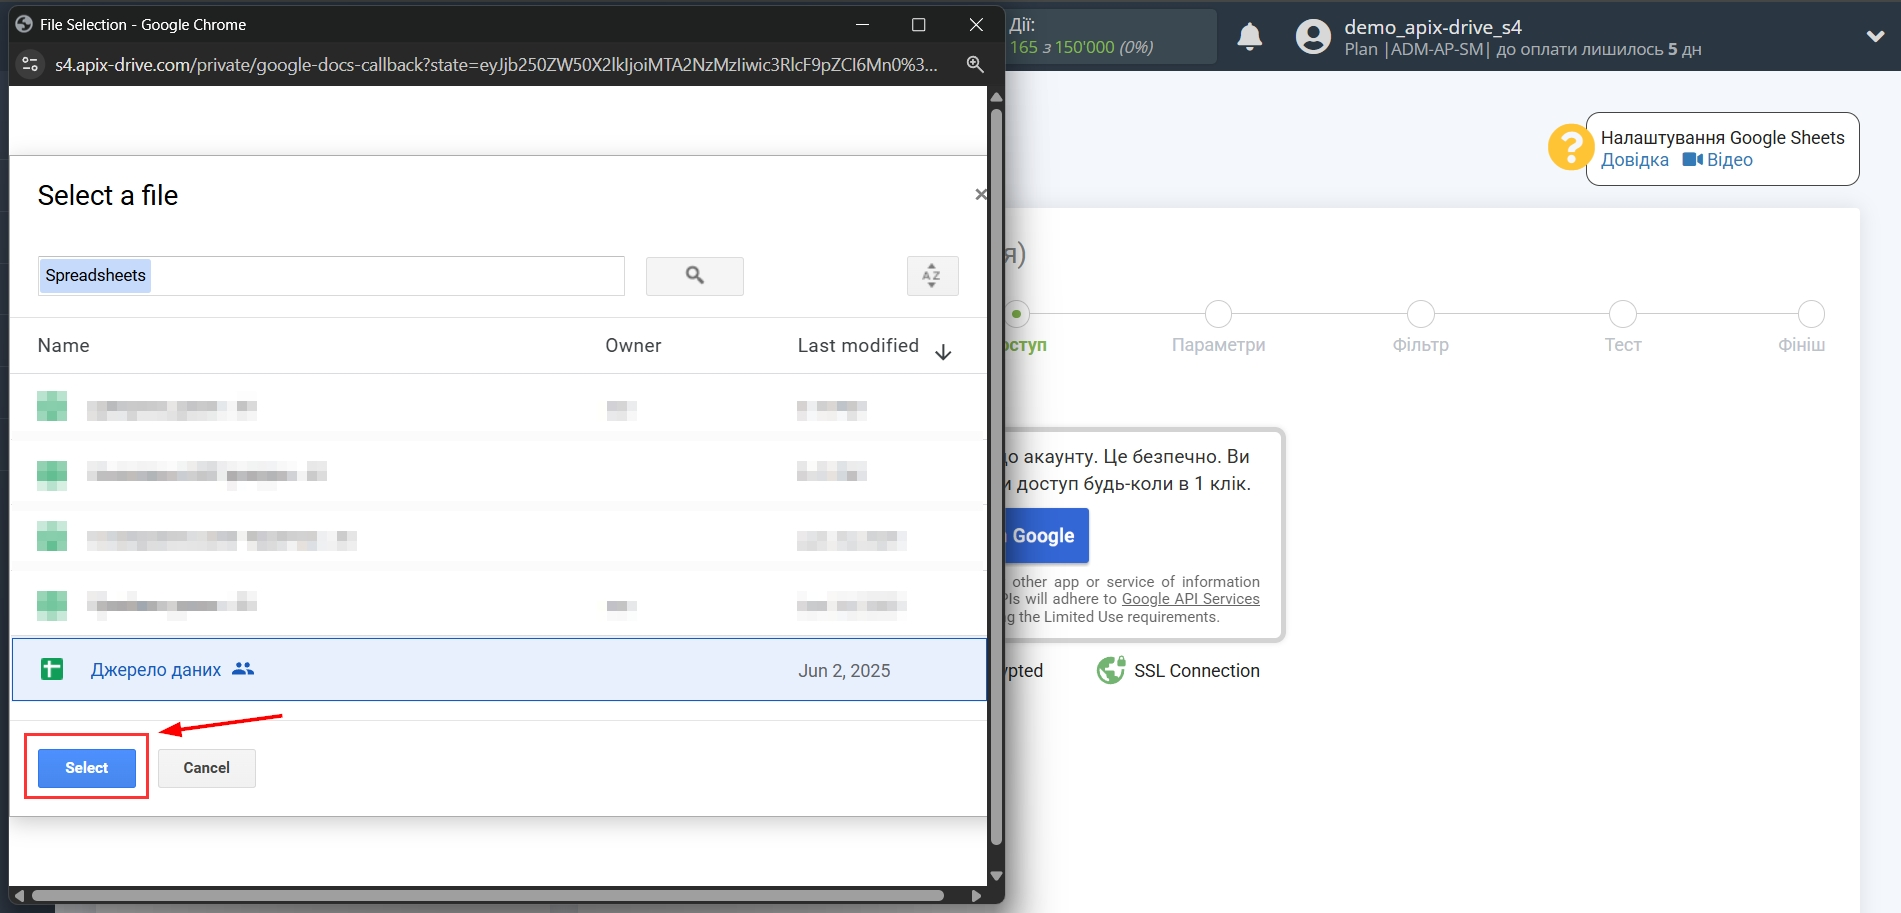Sort by Last modified column header
1901x913 pixels.
(x=858, y=345)
